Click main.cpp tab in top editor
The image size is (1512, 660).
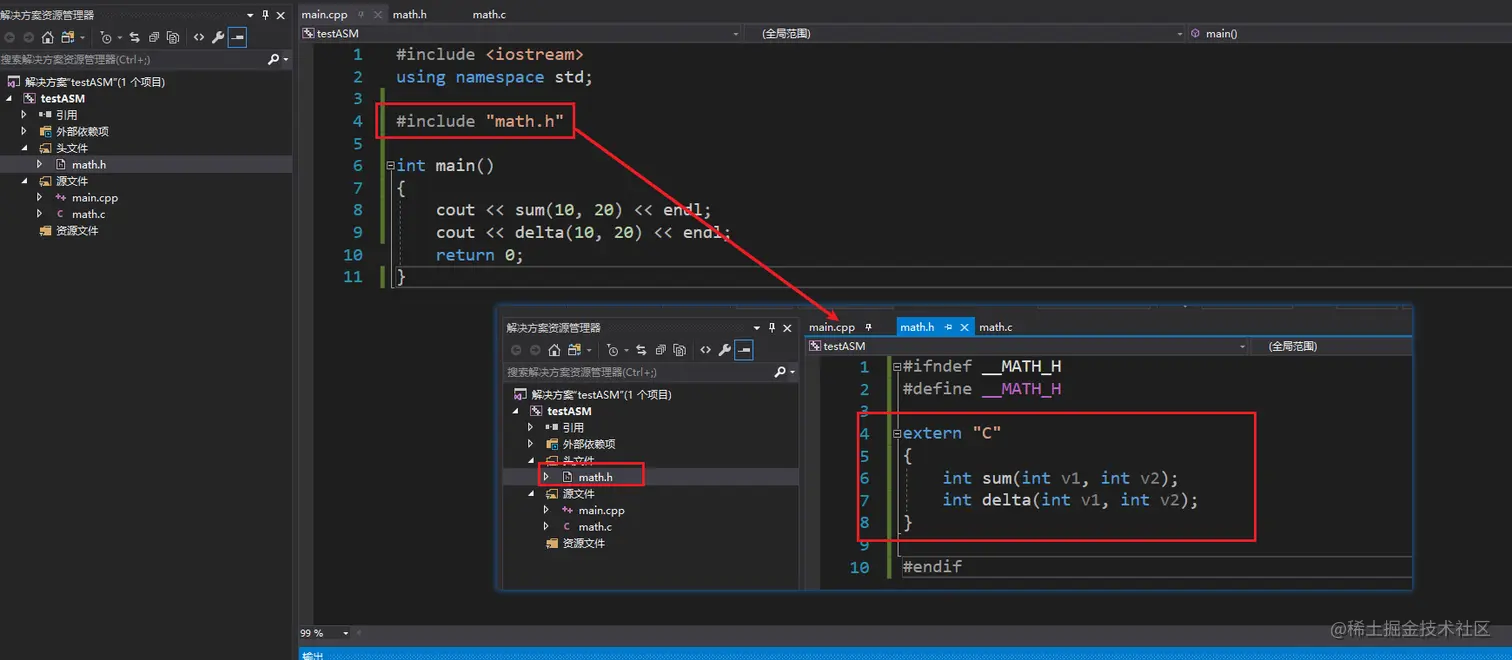coord(324,15)
